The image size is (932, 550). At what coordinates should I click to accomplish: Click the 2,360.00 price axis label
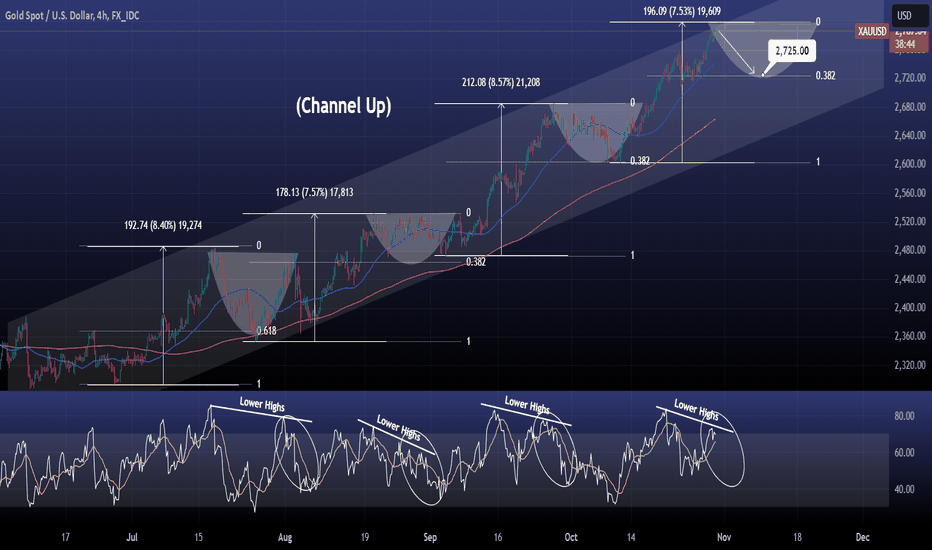click(909, 337)
